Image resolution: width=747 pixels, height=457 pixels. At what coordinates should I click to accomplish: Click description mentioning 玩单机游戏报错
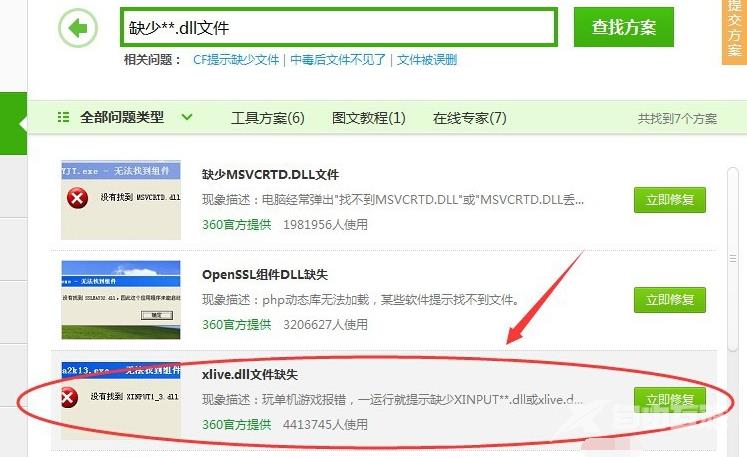click(392, 400)
